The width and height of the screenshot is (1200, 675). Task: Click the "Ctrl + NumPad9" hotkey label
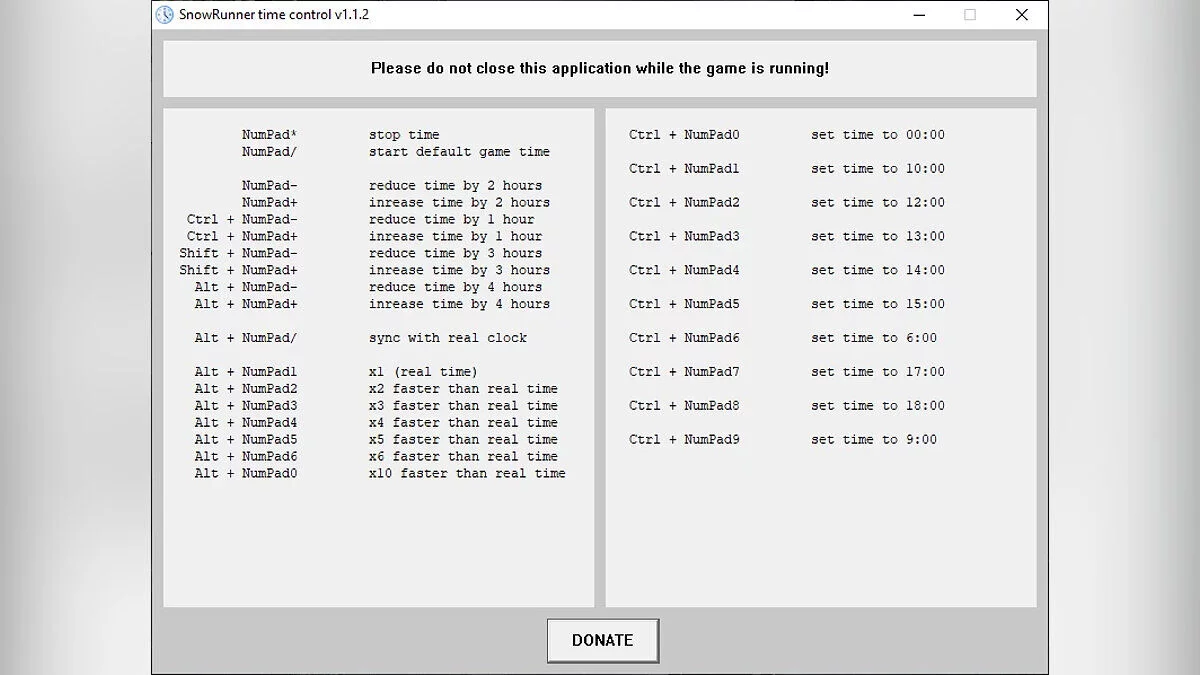pyautogui.click(x=684, y=440)
